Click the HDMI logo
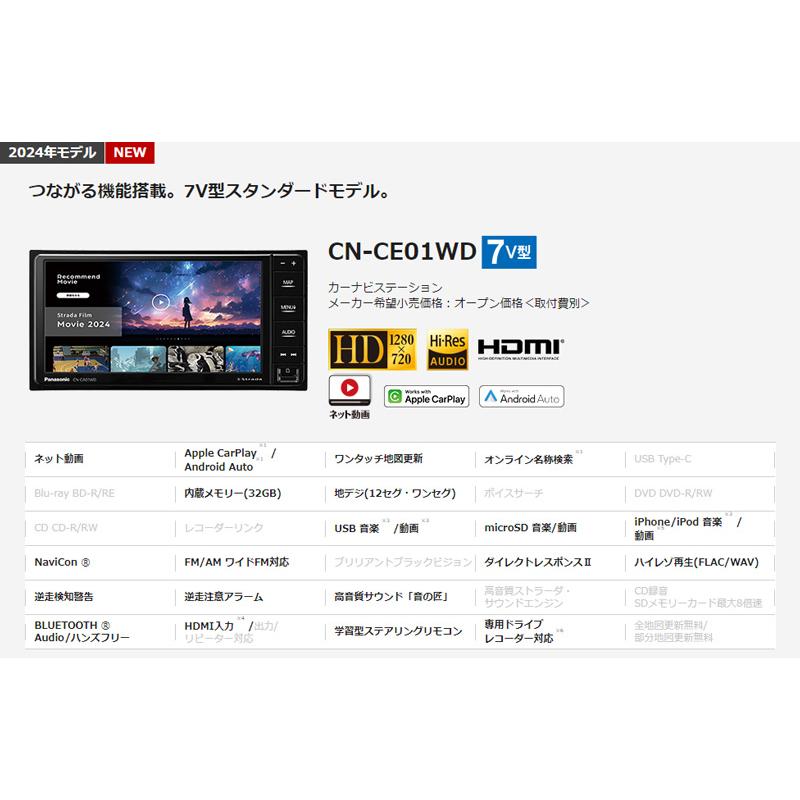Image resolution: width=800 pixels, height=800 pixels. point(519,348)
